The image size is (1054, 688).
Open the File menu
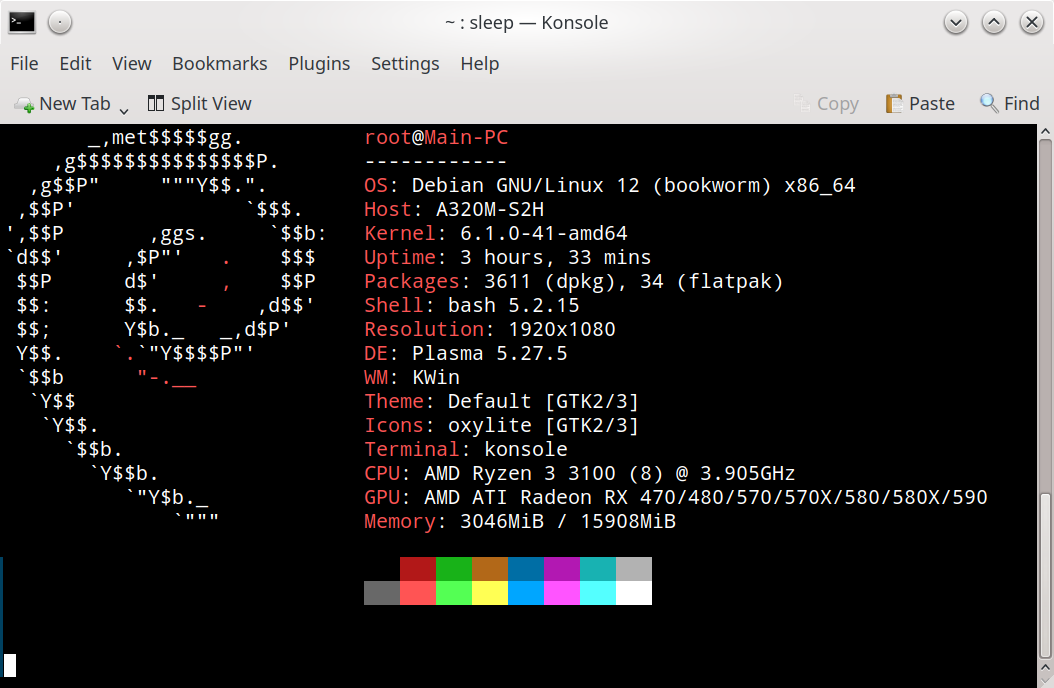tap(24, 64)
